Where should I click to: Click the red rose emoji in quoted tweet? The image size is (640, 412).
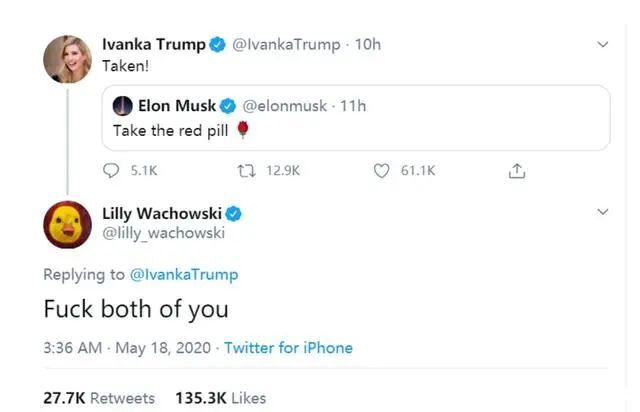(x=243, y=130)
